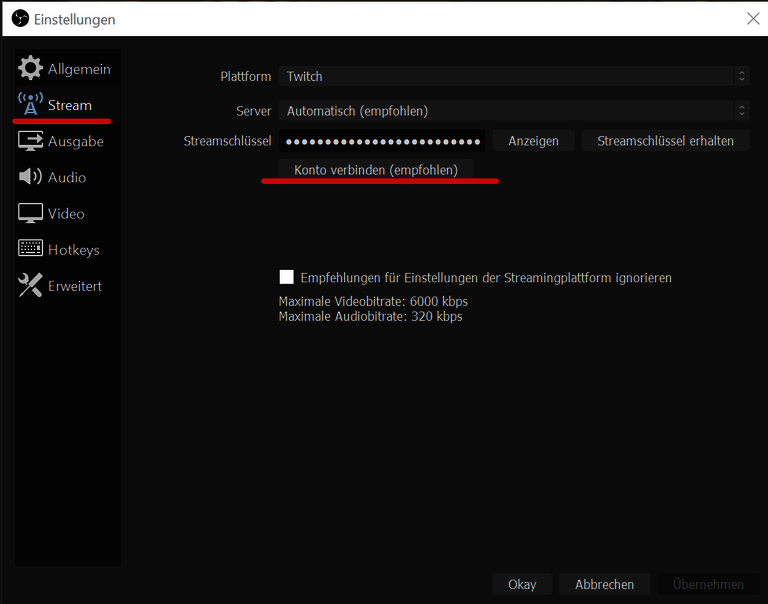Click the Plattform field label
768x604 pixels.
pos(245,76)
